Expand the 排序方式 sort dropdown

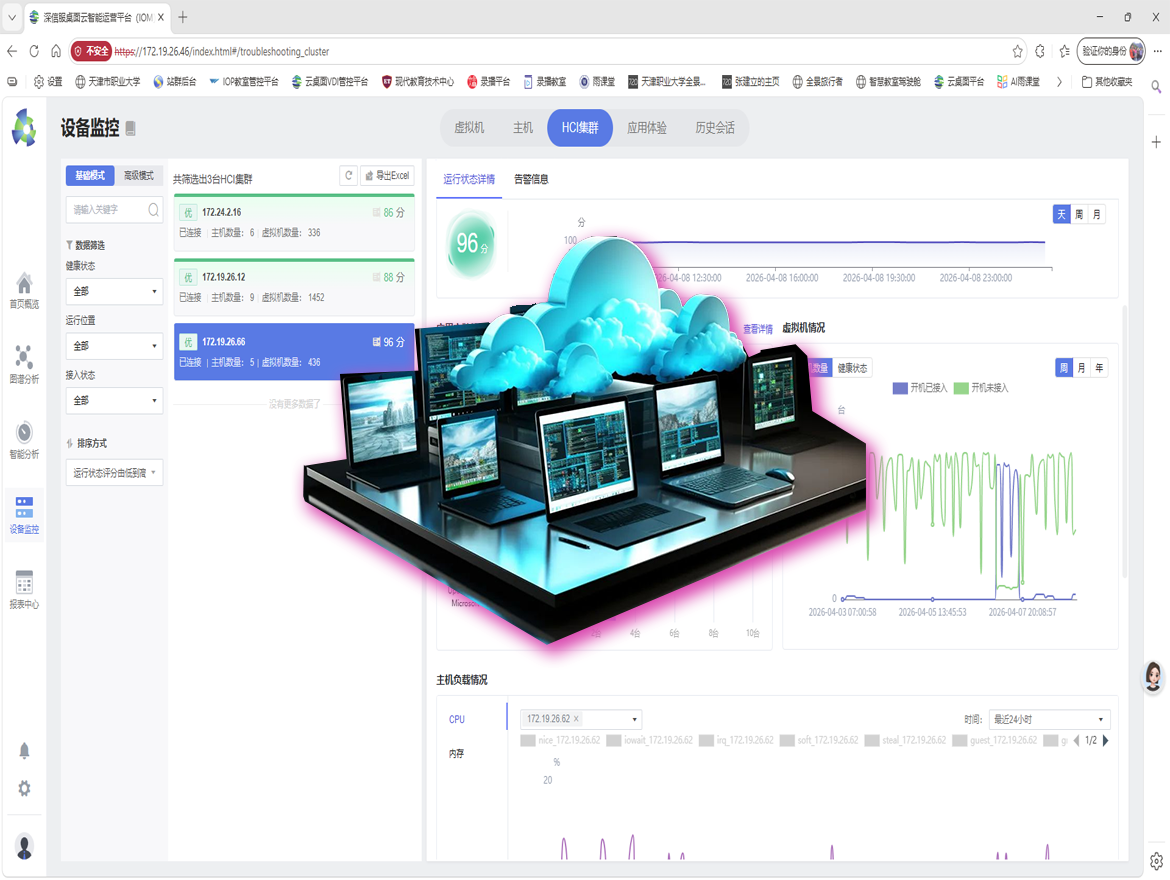(114, 473)
